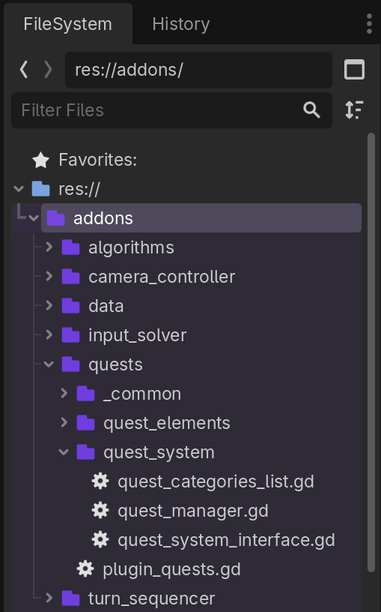Select plugin_quests.gd script file
The height and width of the screenshot is (612, 381).
tap(172, 570)
